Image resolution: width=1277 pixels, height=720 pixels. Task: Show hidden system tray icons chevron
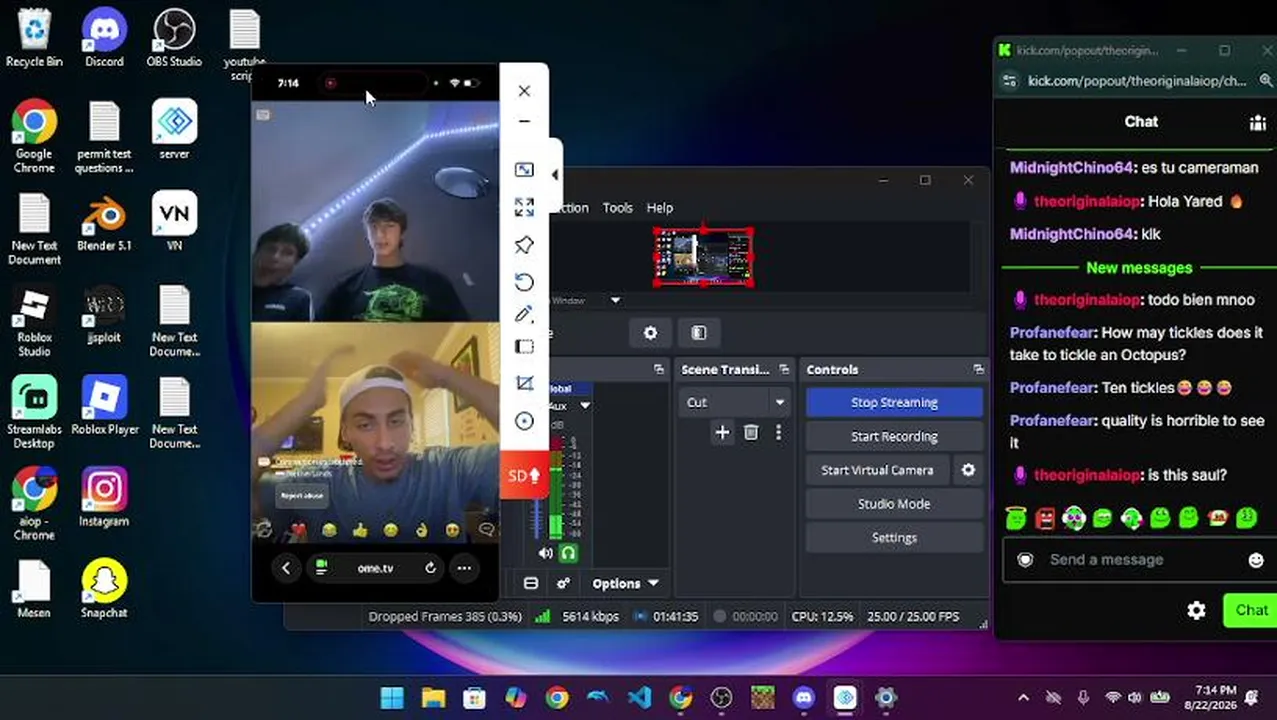coord(1023,697)
